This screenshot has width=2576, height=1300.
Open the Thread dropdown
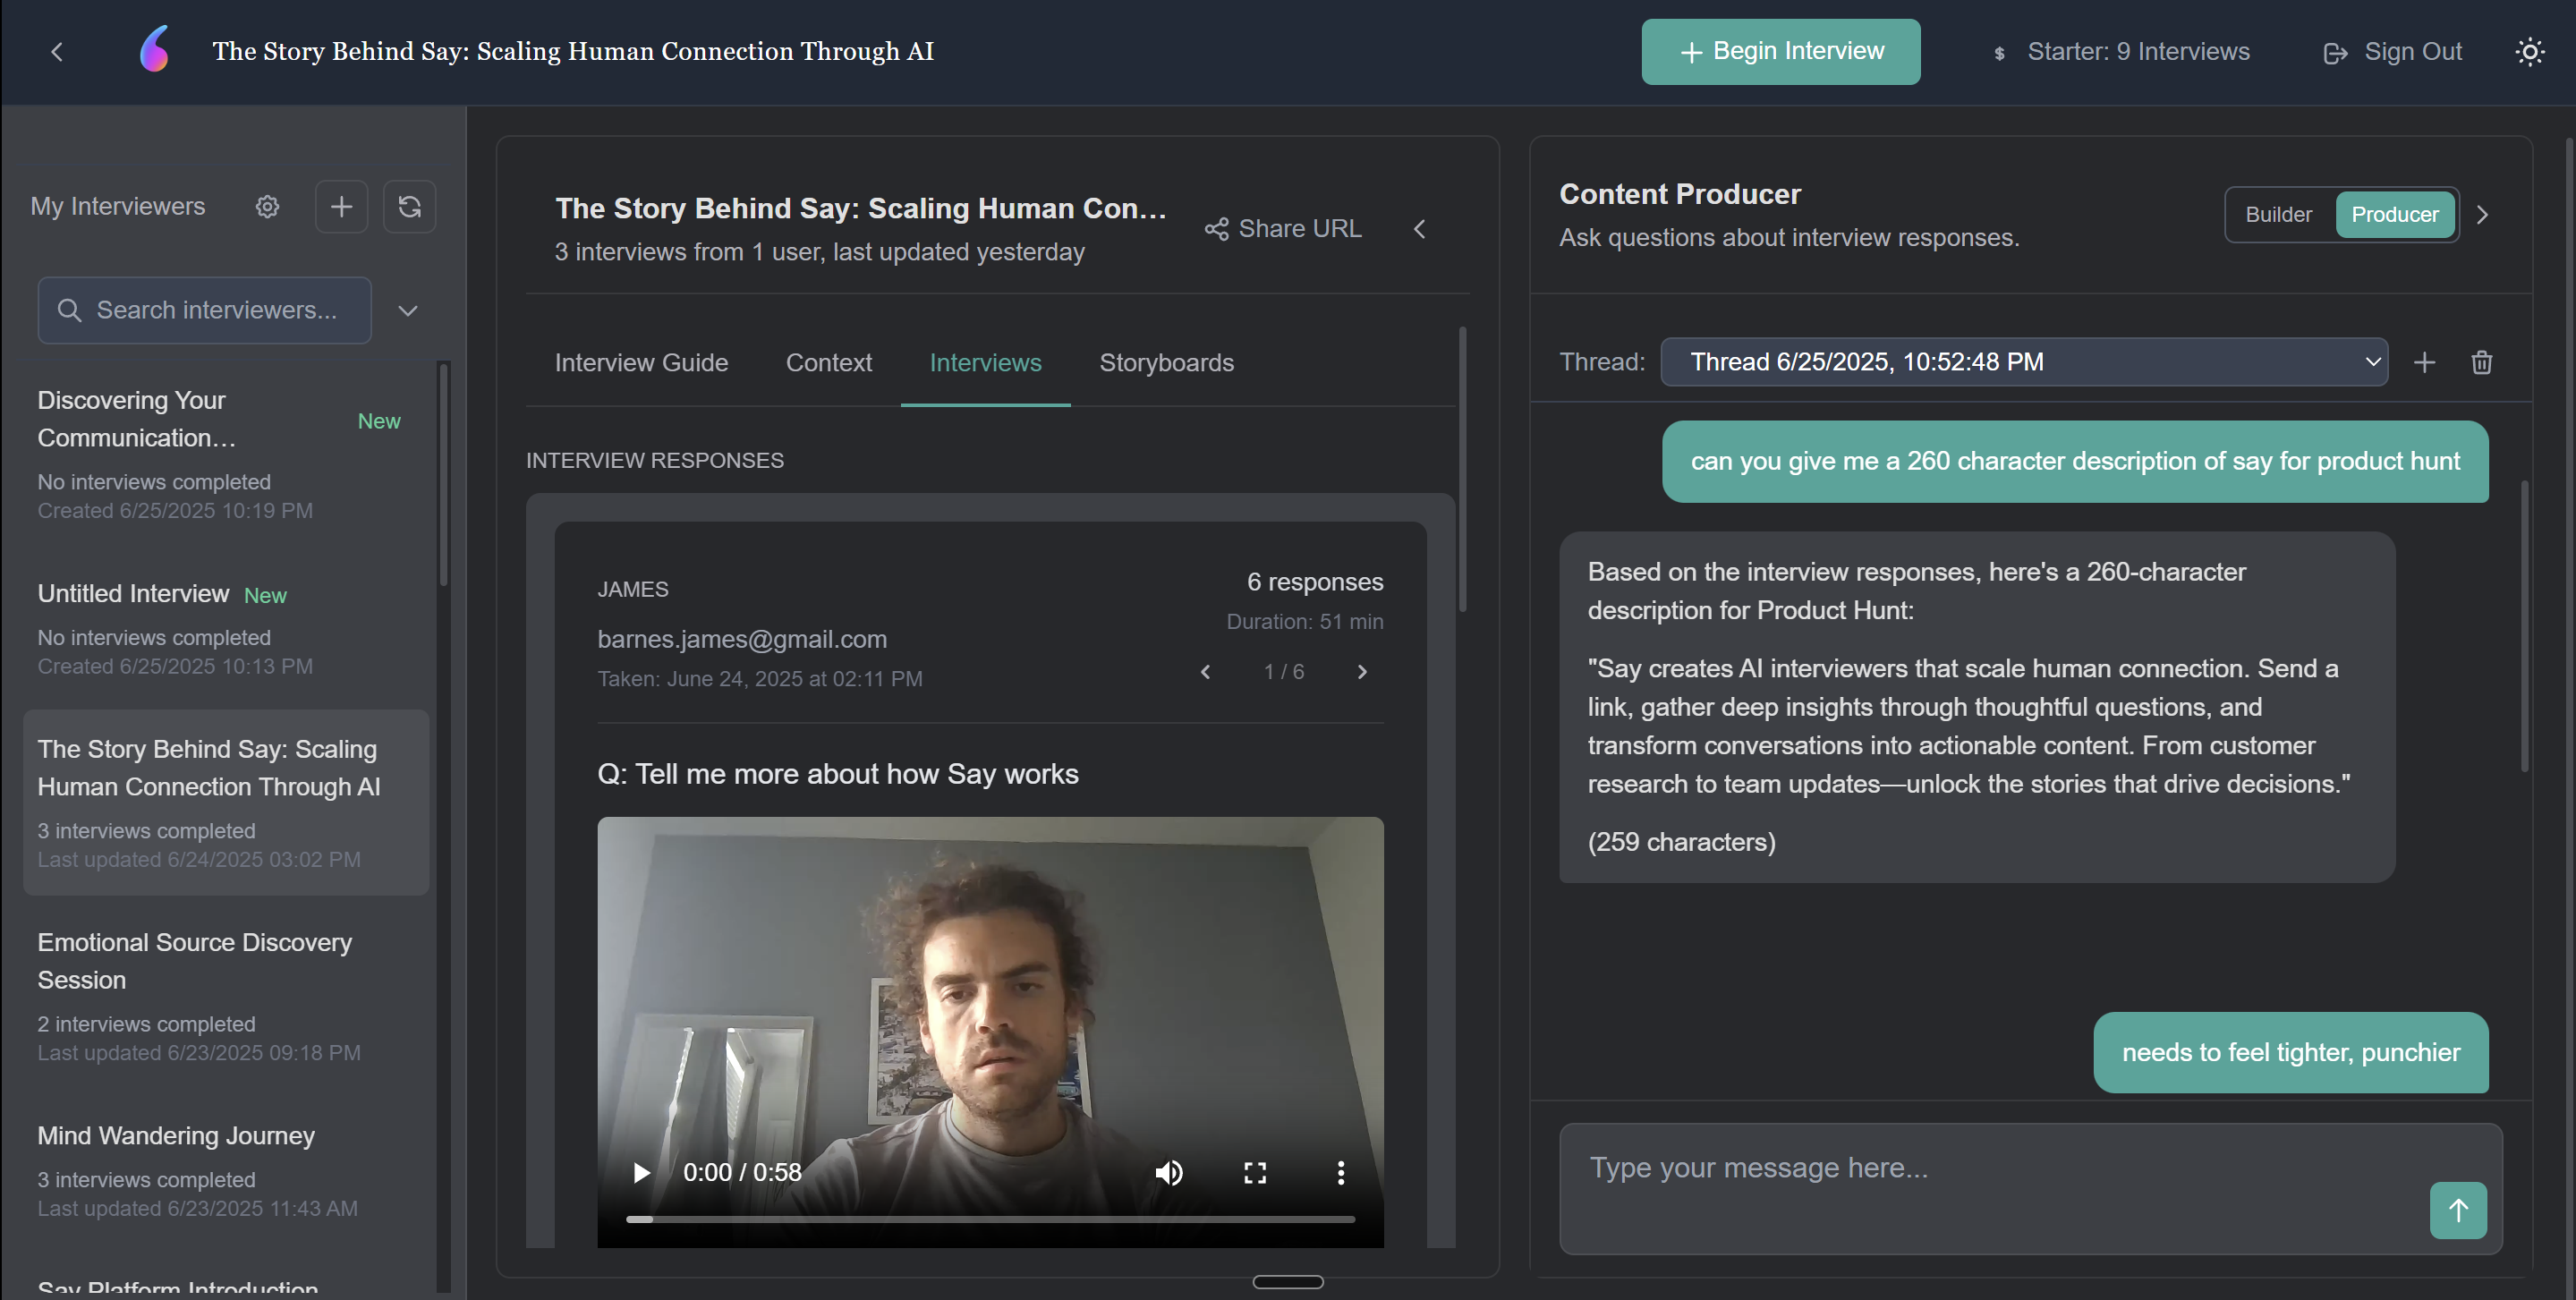point(2024,362)
